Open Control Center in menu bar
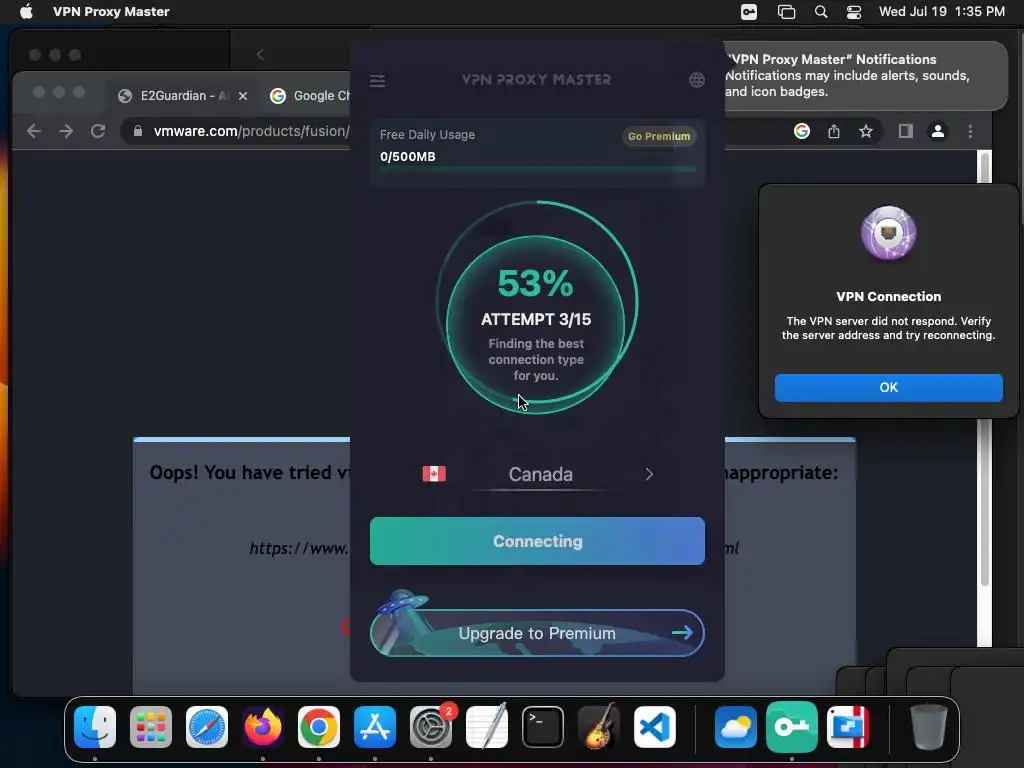 [854, 12]
